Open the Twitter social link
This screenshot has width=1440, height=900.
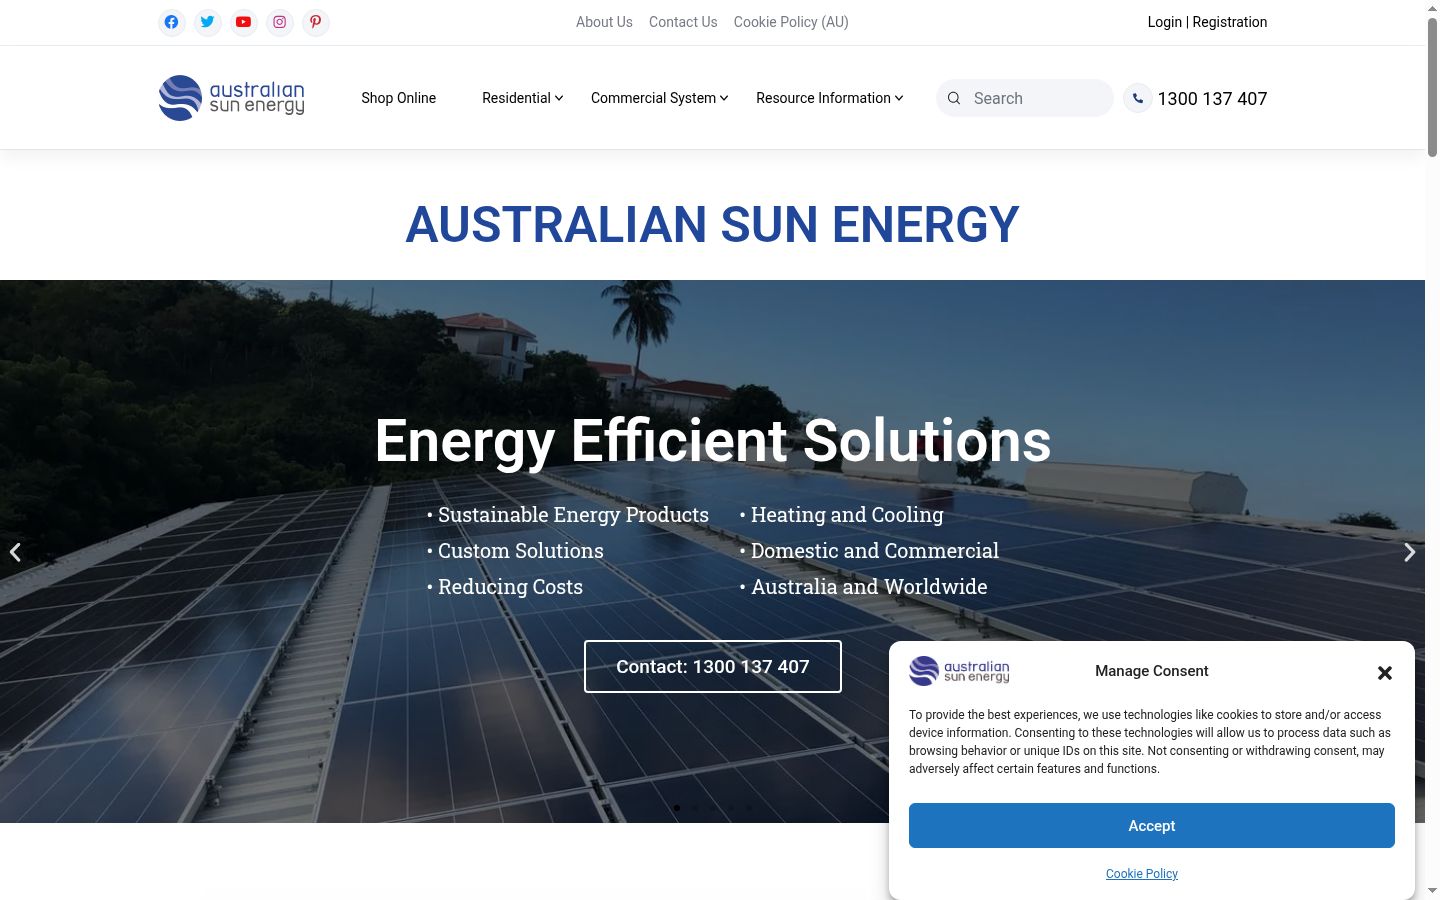[x=208, y=22]
